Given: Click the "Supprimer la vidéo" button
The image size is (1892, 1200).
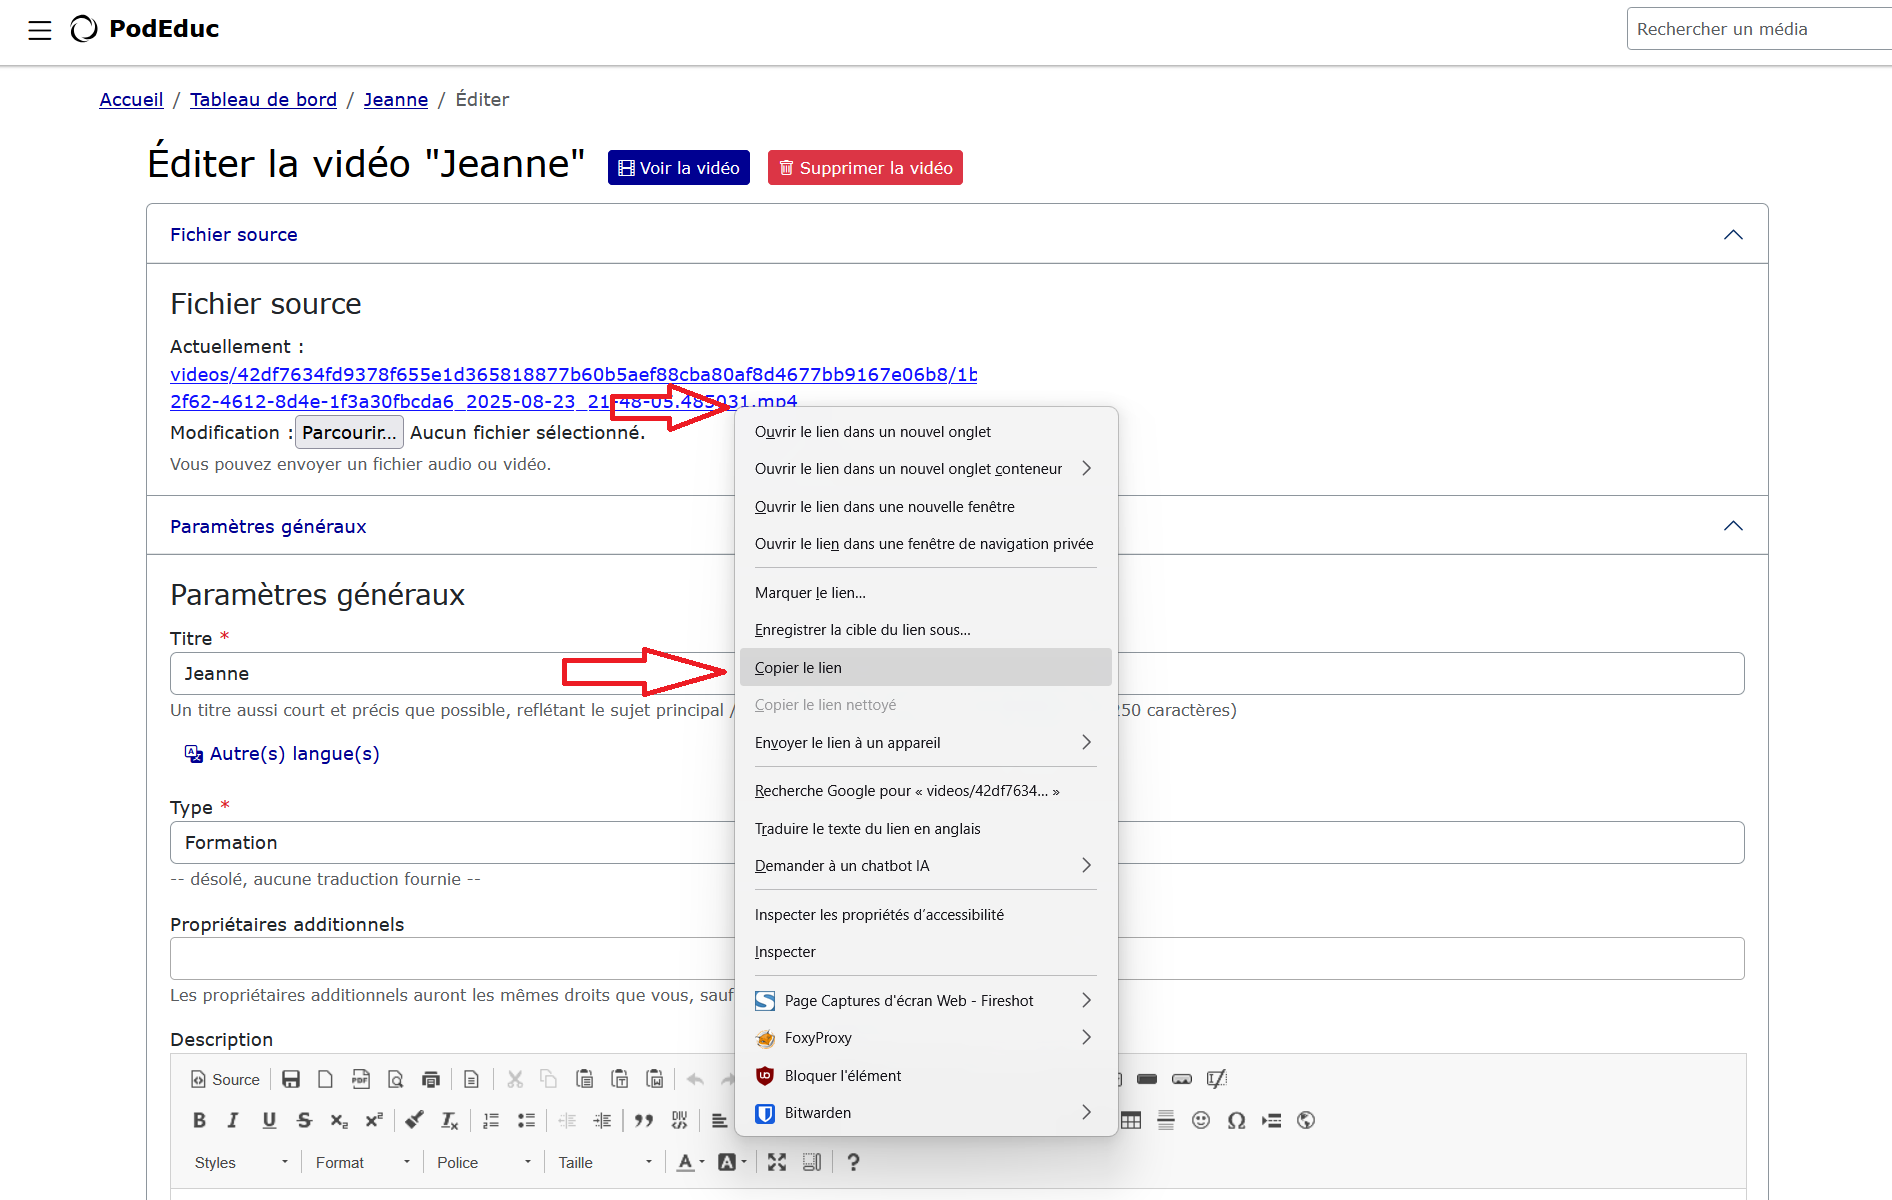Looking at the screenshot, I should 865,168.
